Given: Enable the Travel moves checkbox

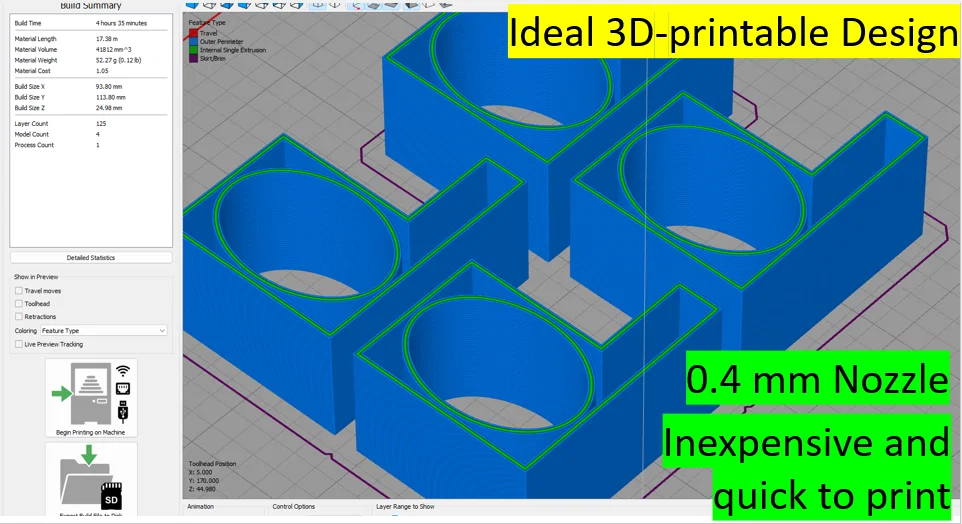Looking at the screenshot, I should tap(19, 291).
